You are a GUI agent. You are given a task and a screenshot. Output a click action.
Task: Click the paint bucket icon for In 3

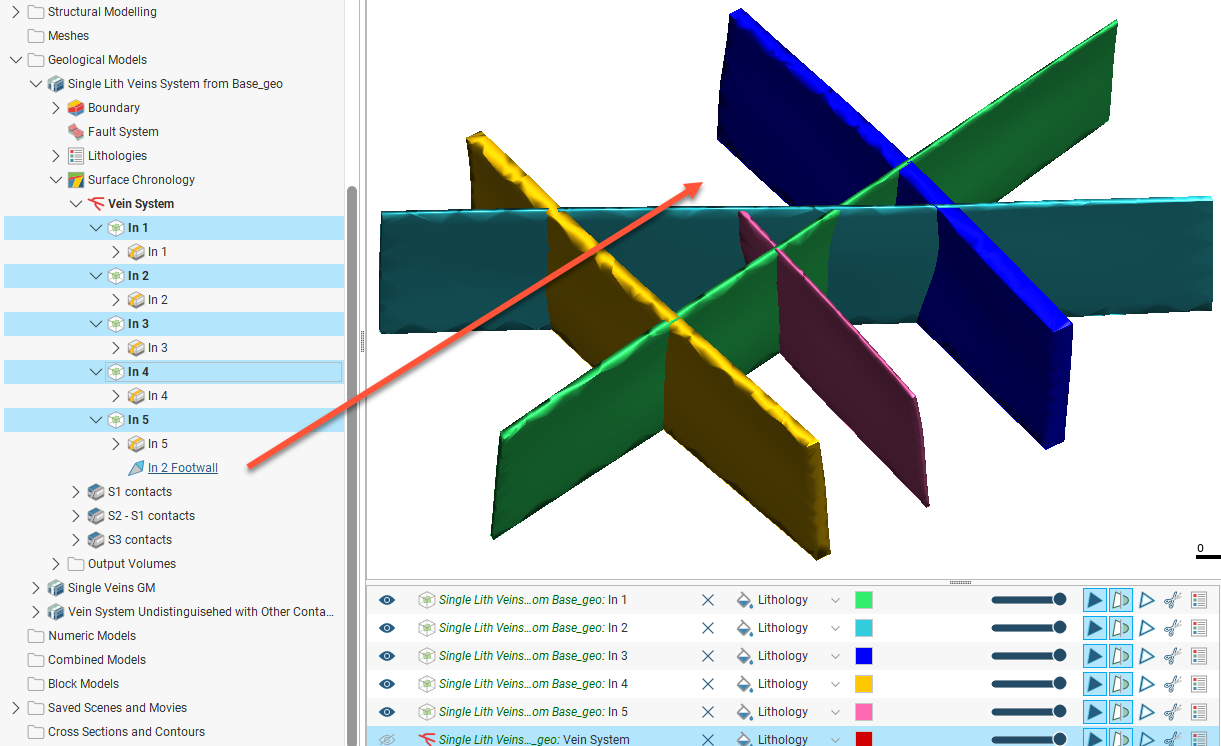(x=744, y=656)
